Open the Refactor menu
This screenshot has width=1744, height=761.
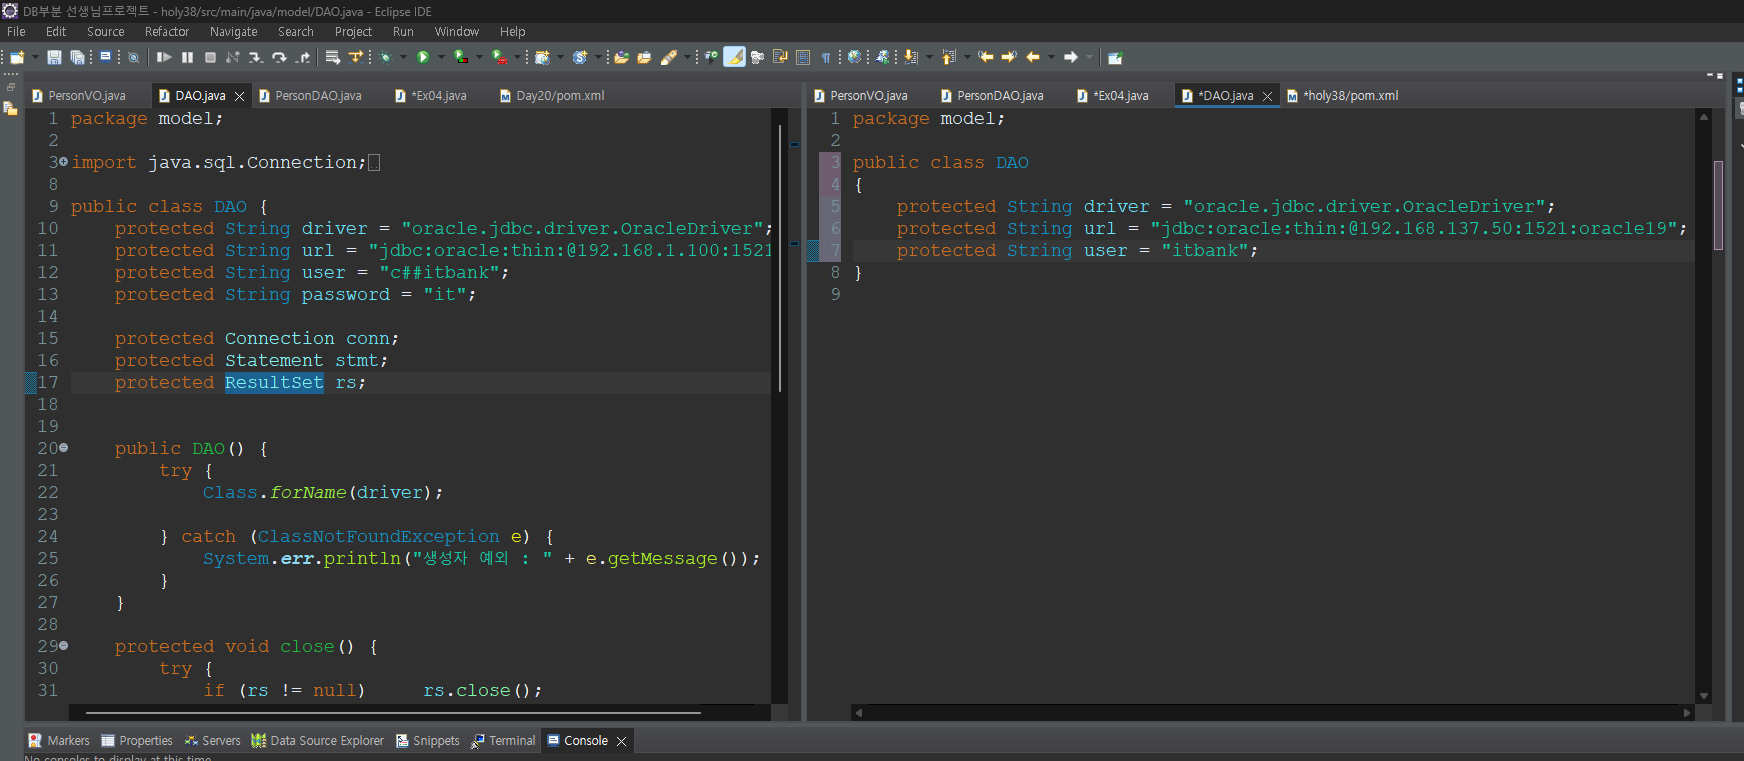(167, 32)
